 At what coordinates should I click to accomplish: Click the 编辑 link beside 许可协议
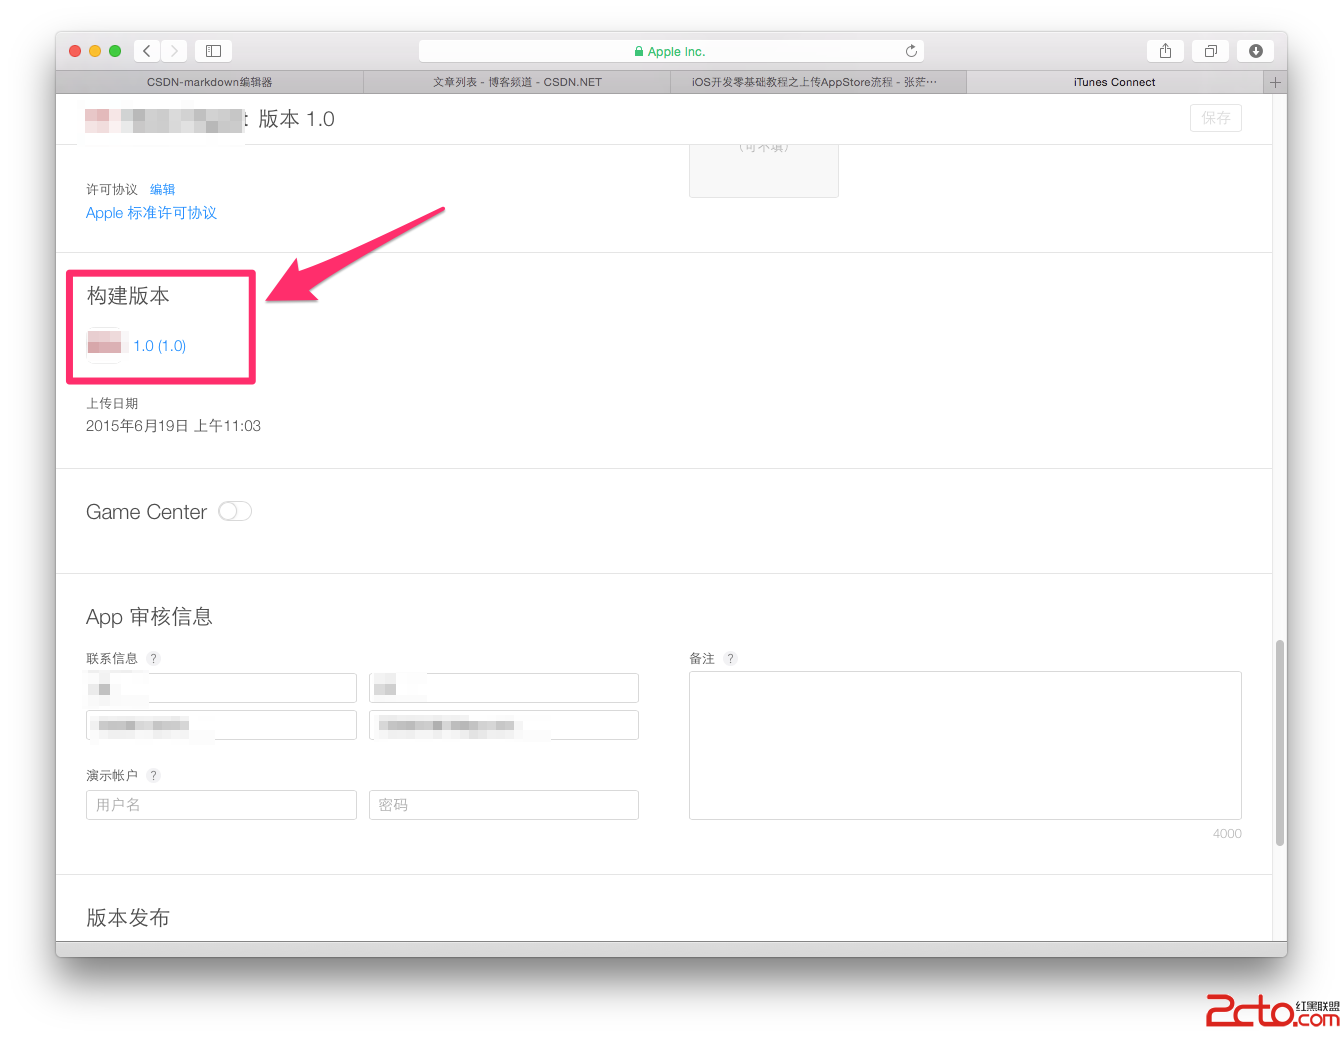click(162, 189)
